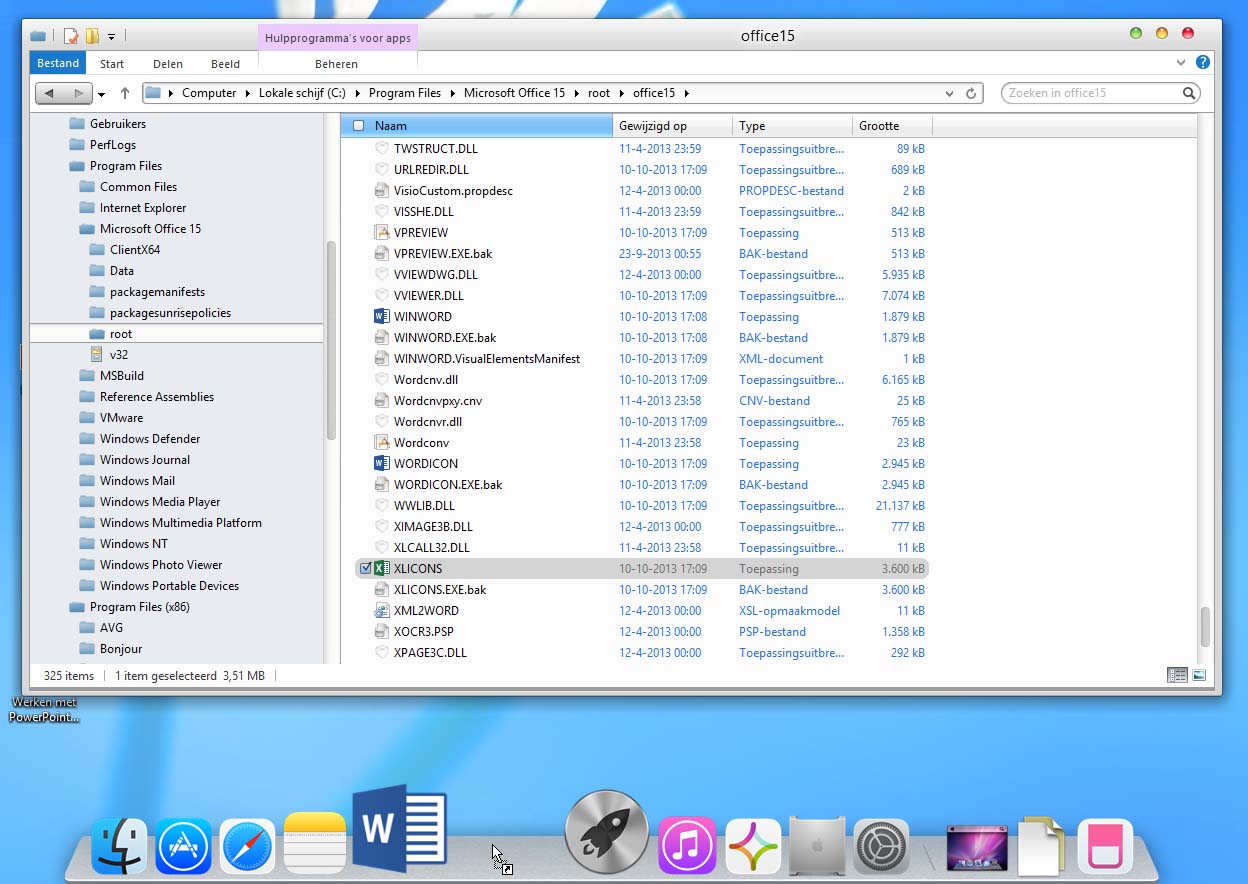Expand breadcrumb arrow after Microsoft Office 15
Screen dimensions: 1248x884
pos(575,93)
